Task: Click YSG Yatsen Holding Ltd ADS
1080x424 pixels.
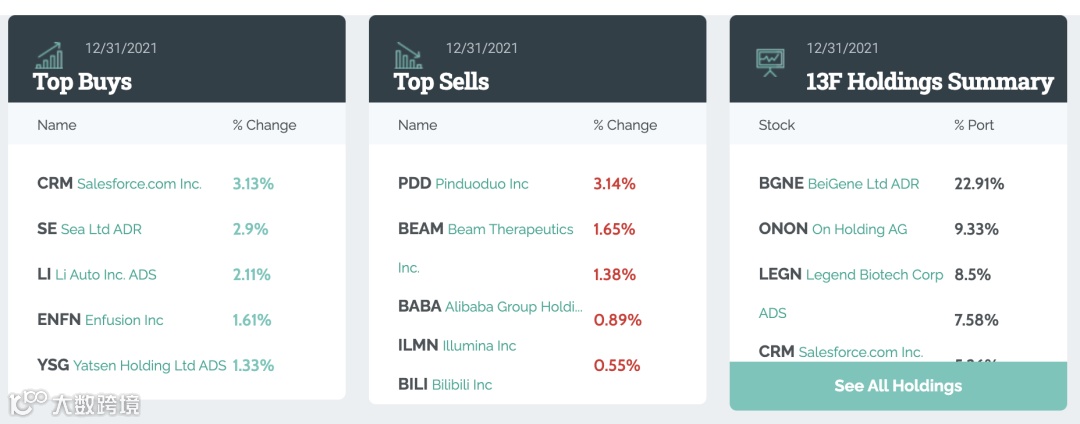Action: coord(131,365)
